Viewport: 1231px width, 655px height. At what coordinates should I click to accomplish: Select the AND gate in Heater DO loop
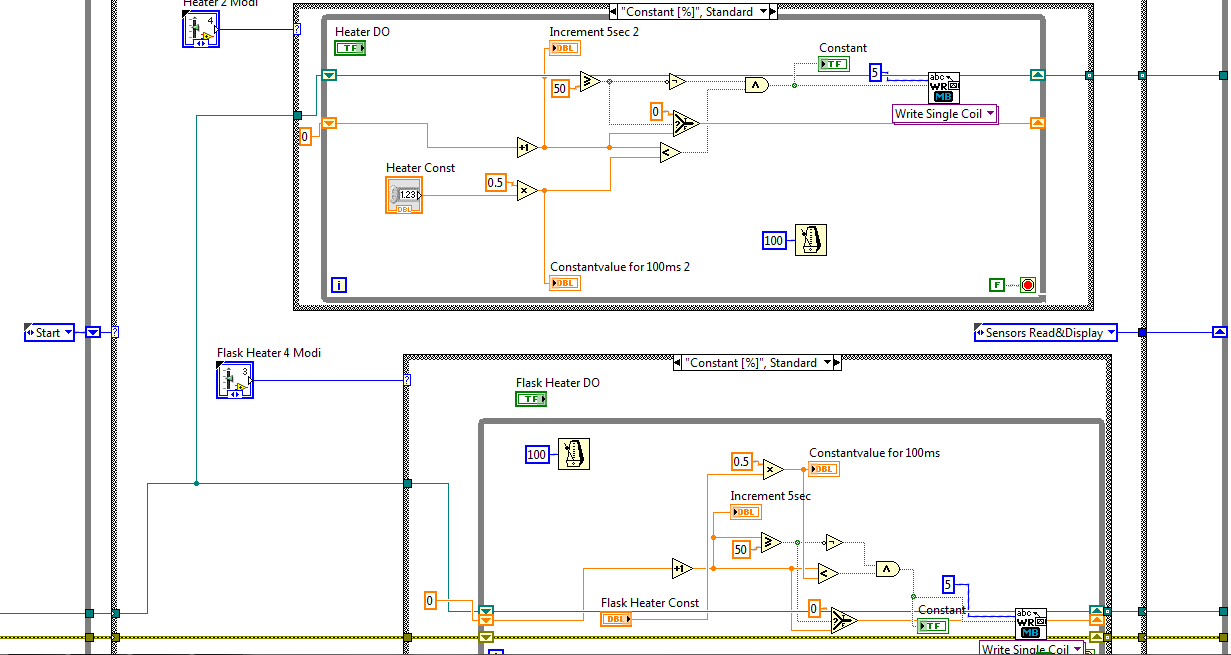756,85
